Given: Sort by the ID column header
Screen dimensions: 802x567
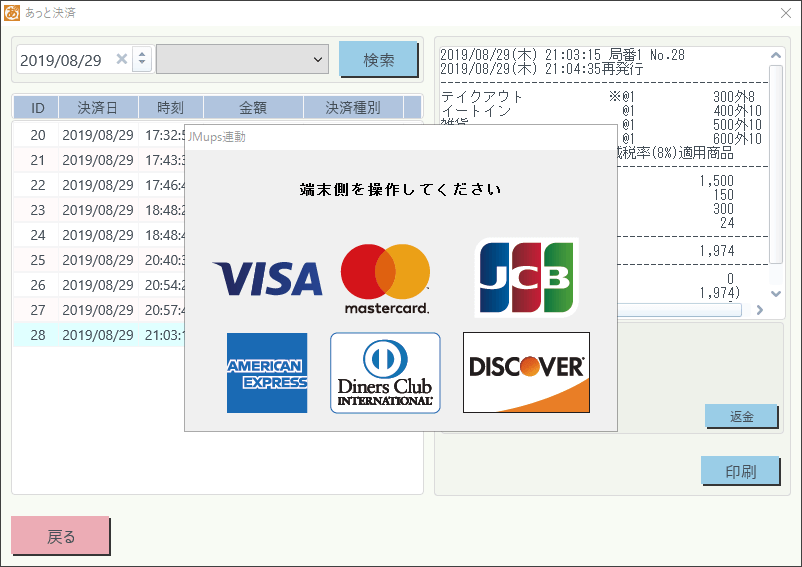Looking at the screenshot, I should pos(37,108).
